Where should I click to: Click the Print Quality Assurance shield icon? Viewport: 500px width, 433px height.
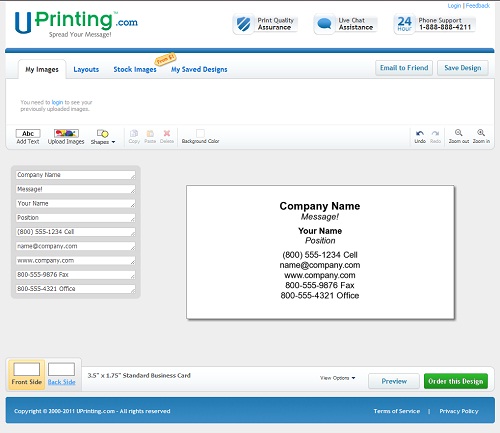click(243, 24)
